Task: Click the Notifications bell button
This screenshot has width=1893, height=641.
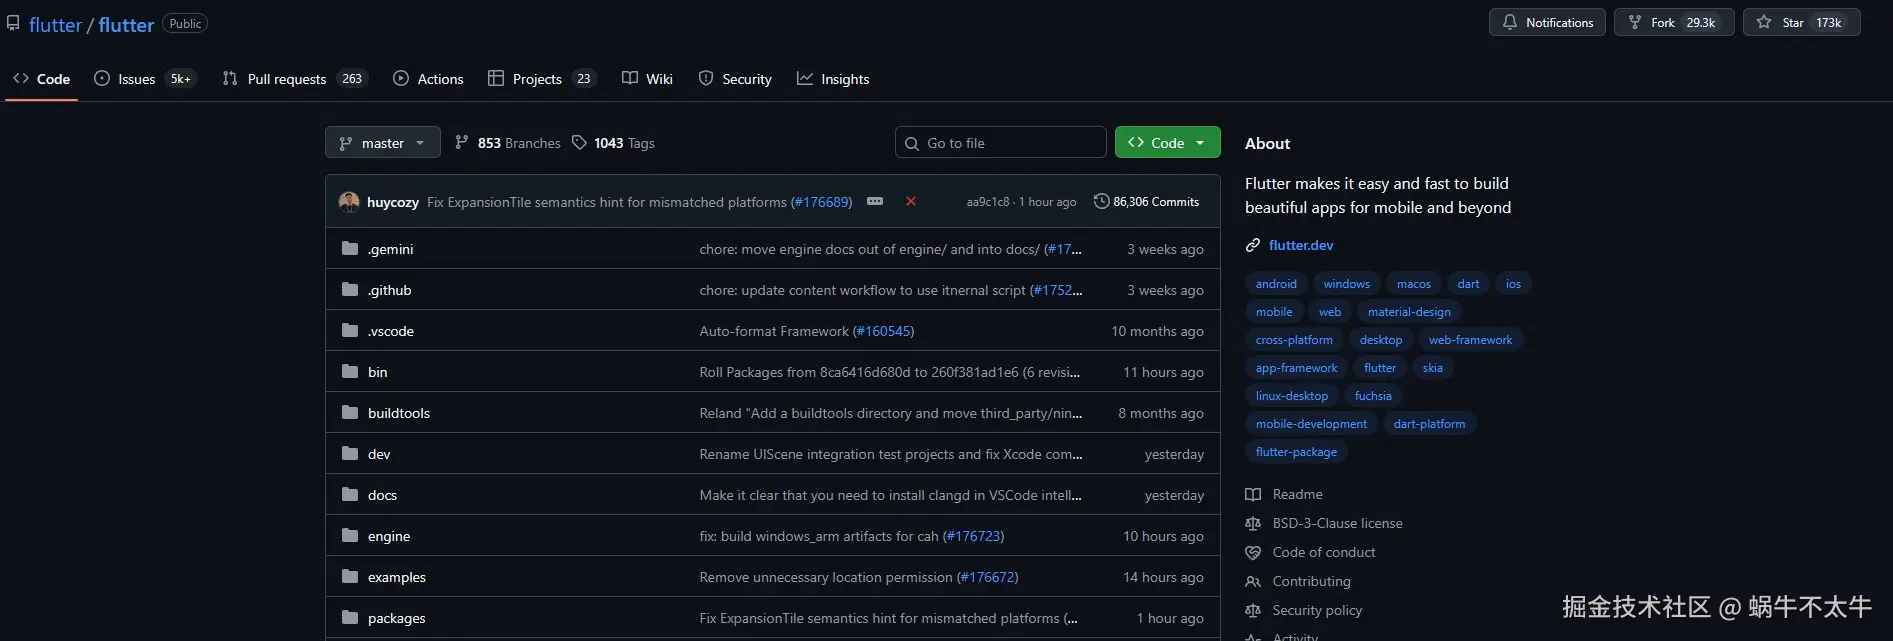Action: [x=1547, y=23]
